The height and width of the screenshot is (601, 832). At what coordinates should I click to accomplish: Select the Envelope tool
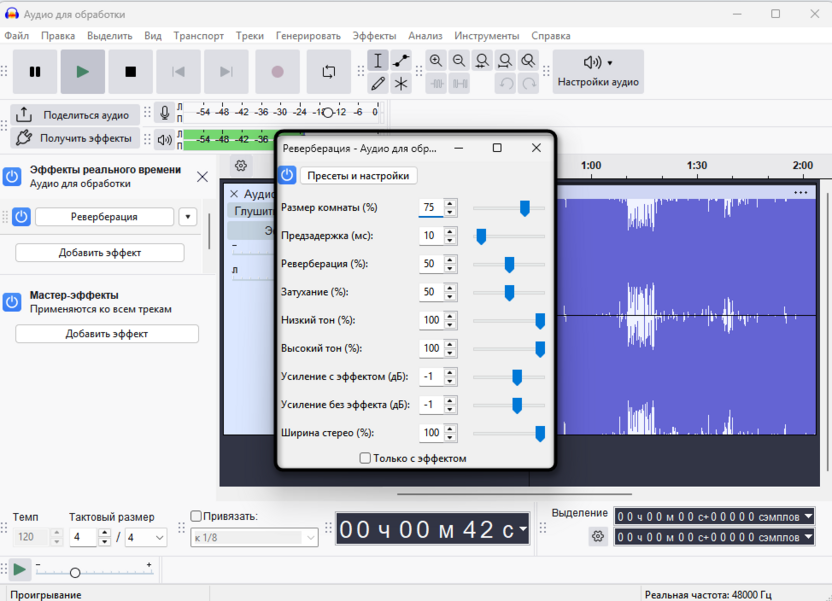click(401, 60)
